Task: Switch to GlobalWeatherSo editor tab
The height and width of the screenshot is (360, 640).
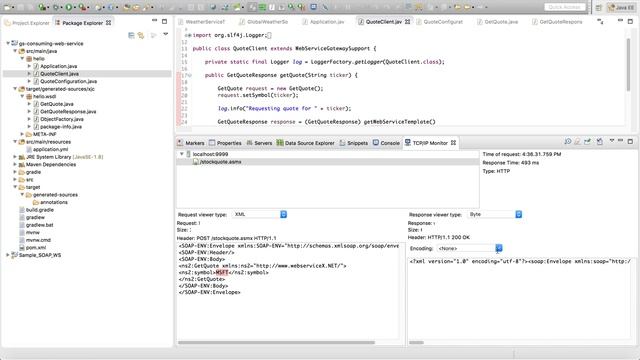Action: click(264, 22)
